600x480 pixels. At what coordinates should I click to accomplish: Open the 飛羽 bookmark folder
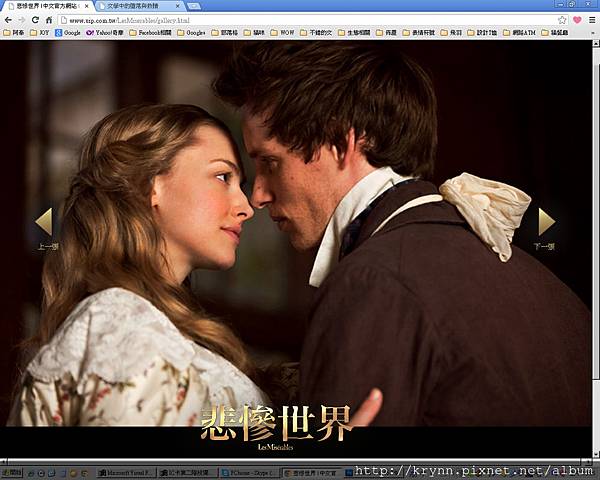451,33
